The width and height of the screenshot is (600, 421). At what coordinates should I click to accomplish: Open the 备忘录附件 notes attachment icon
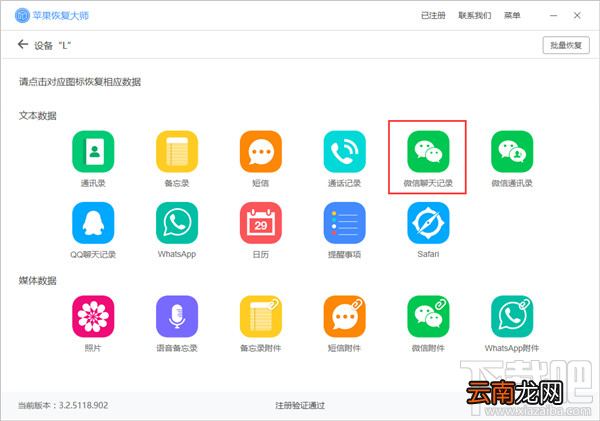tap(261, 316)
